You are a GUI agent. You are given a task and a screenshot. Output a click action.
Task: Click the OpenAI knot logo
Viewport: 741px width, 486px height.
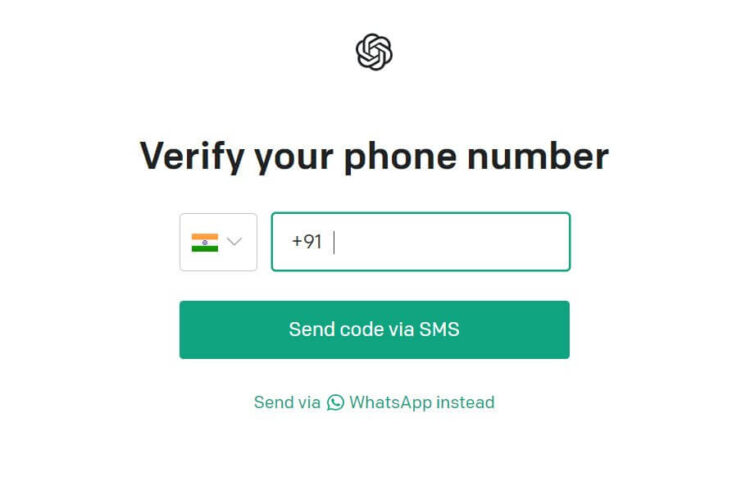[x=374, y=52]
